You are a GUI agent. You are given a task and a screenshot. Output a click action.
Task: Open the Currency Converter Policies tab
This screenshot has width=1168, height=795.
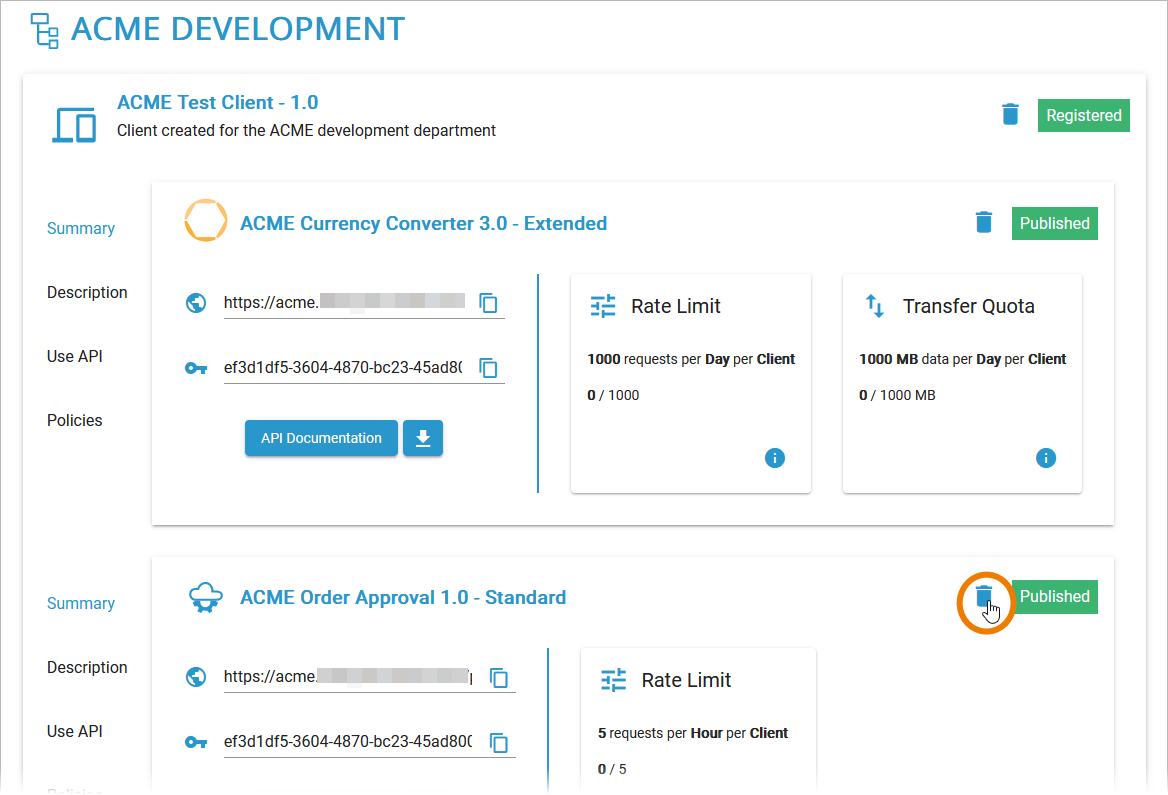pyautogui.click(x=75, y=420)
